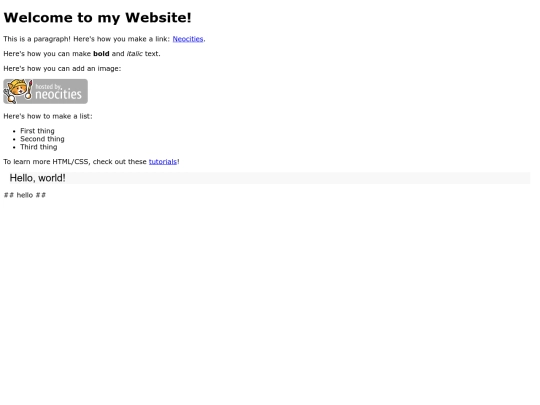540x405 pixels.
Task: Click the bullet before First thing
Action: click(x=14, y=131)
